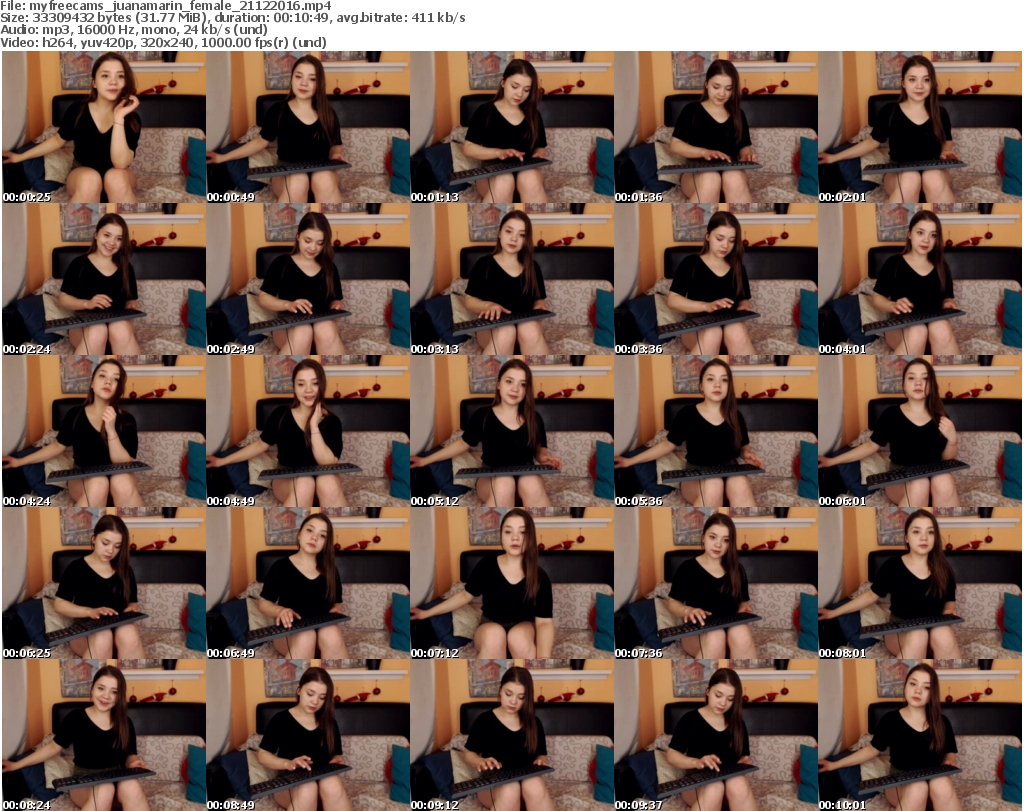
Task: Click the Size and duration info line
Action: point(232,18)
